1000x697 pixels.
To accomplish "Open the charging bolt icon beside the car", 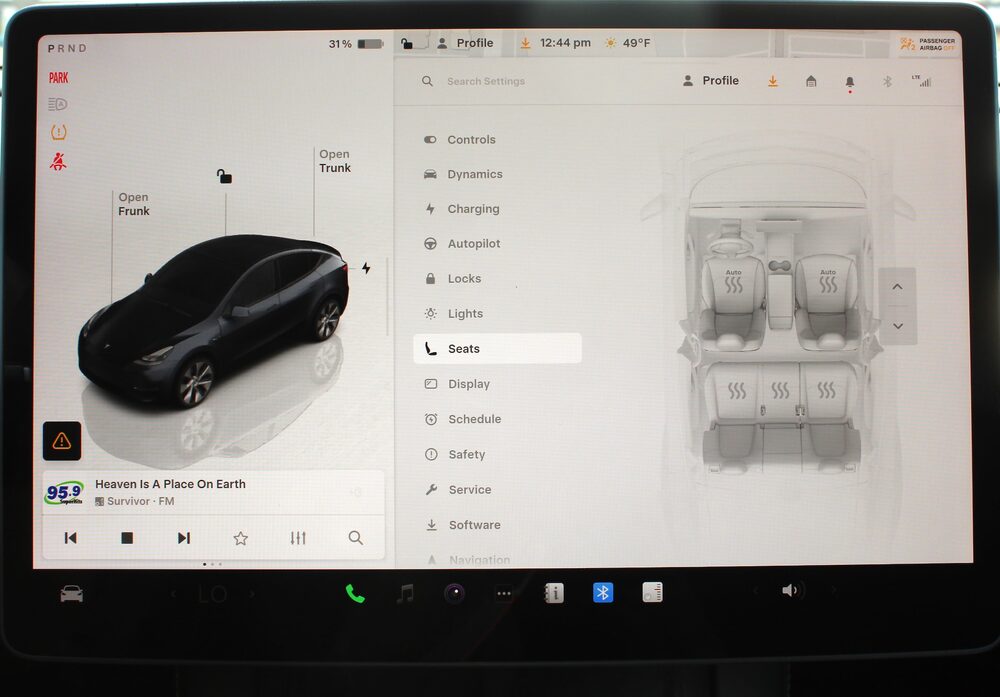I will 366,268.
